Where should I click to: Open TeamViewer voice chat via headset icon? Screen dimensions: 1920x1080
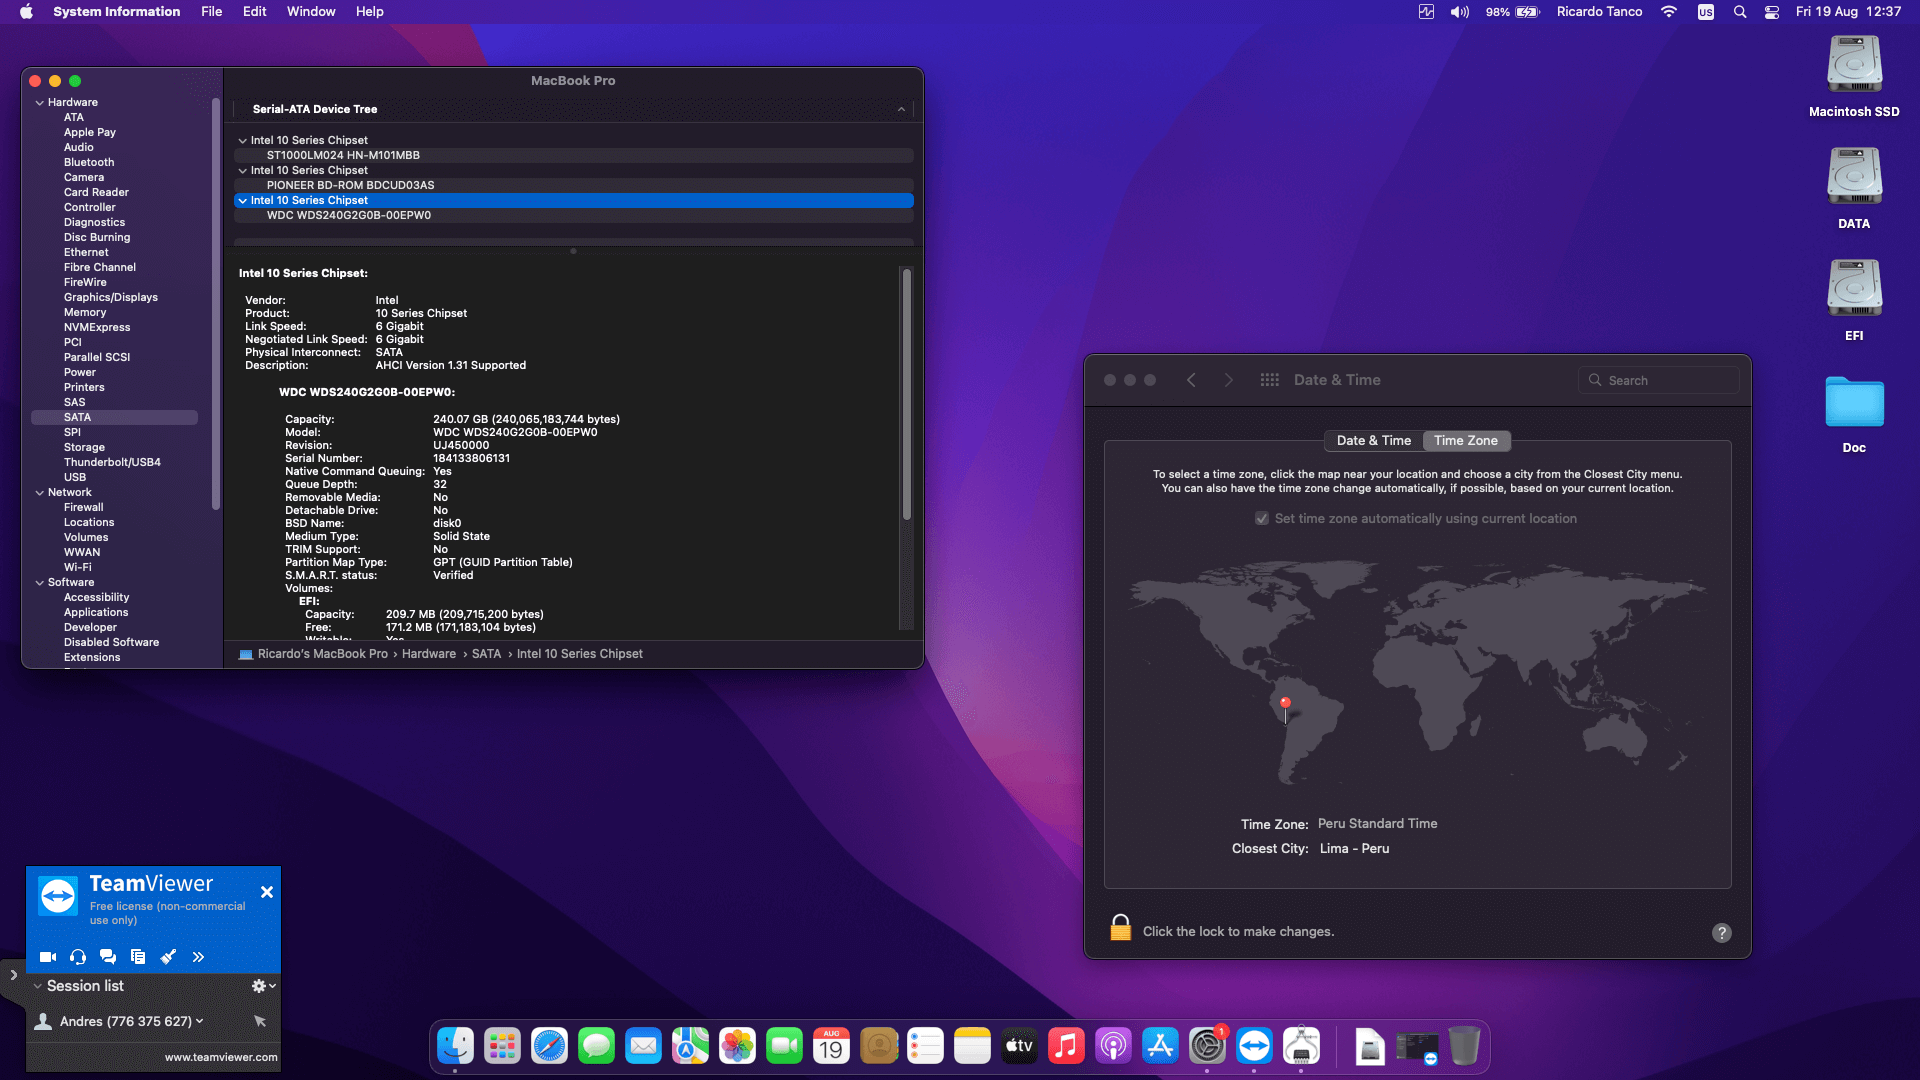[x=77, y=957]
